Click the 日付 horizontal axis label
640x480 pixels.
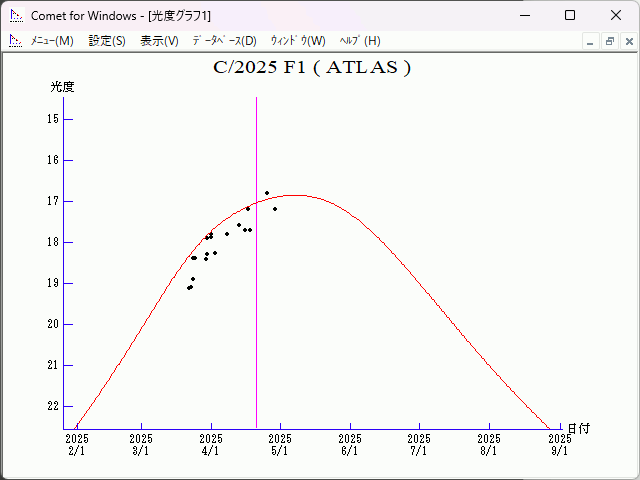click(578, 428)
